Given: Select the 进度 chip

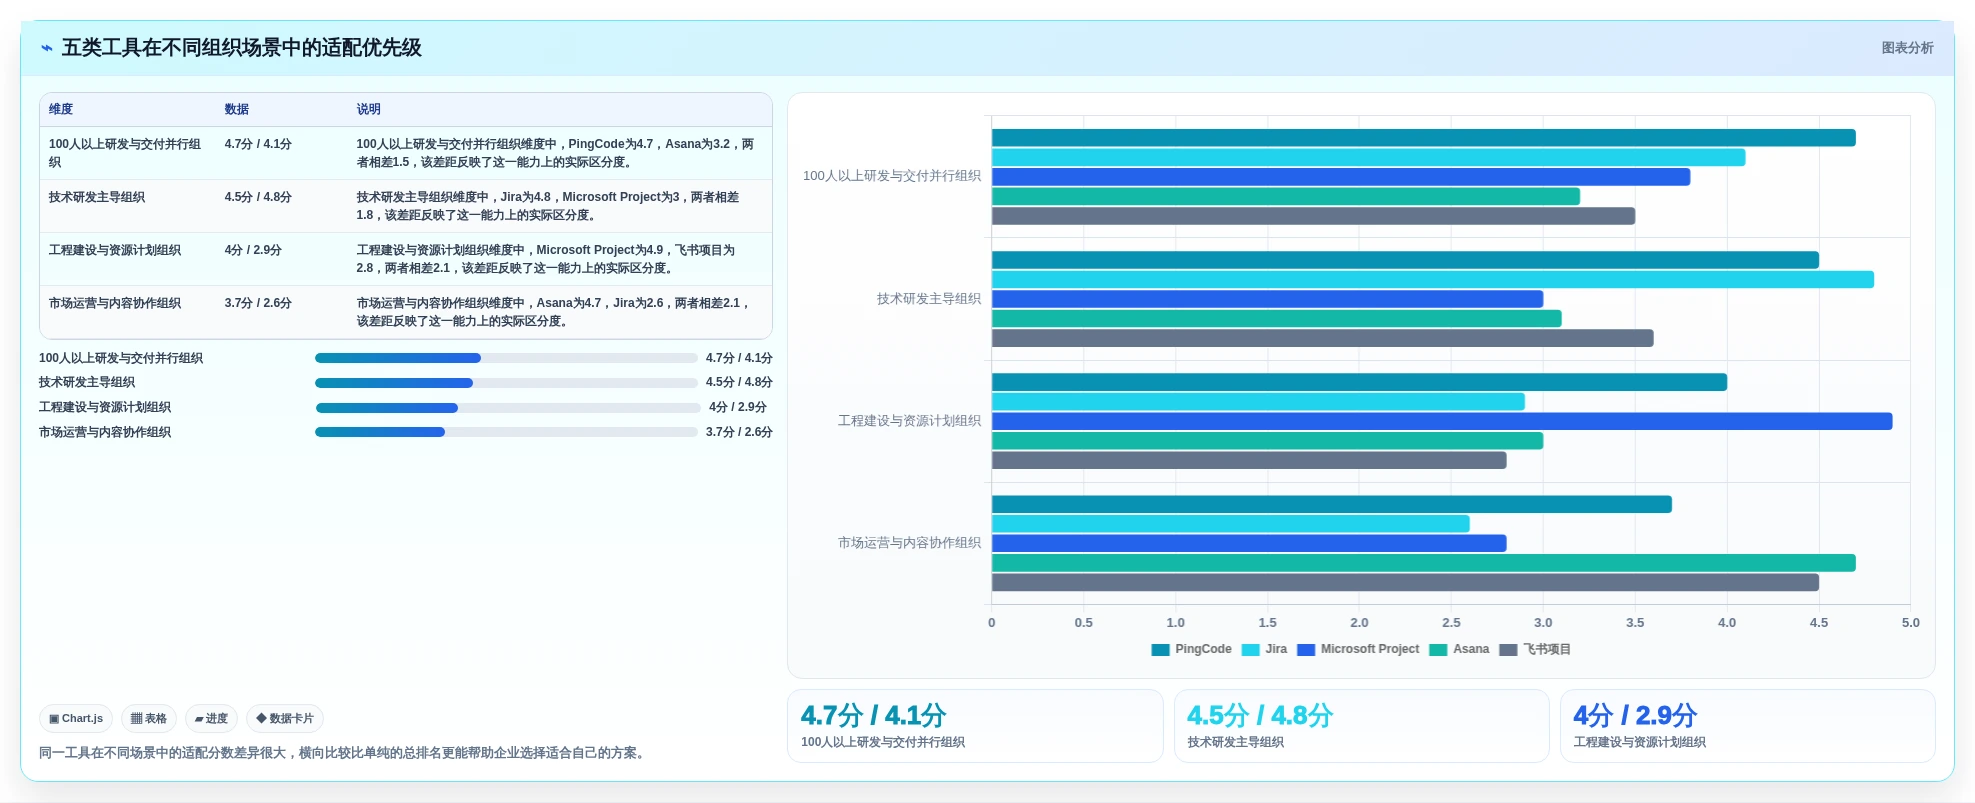Looking at the screenshot, I should pyautogui.click(x=211, y=718).
